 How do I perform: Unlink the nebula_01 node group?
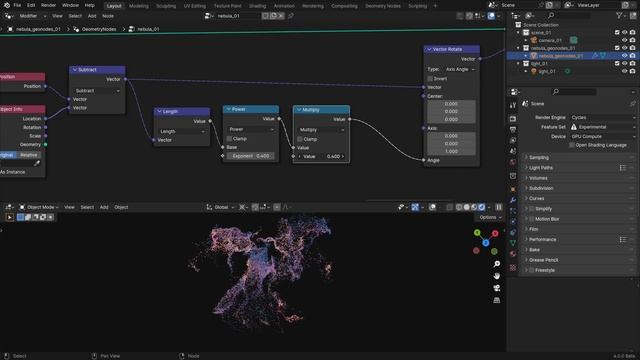click(x=281, y=16)
